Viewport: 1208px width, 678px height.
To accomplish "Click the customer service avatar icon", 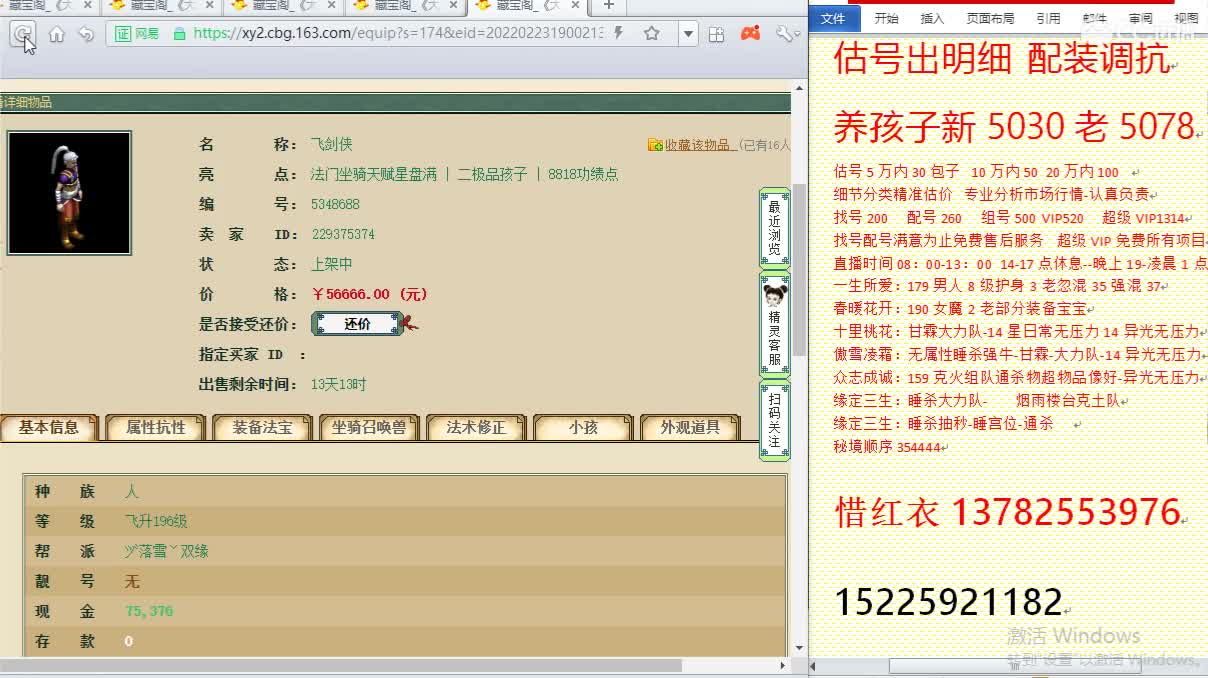I will [x=774, y=295].
